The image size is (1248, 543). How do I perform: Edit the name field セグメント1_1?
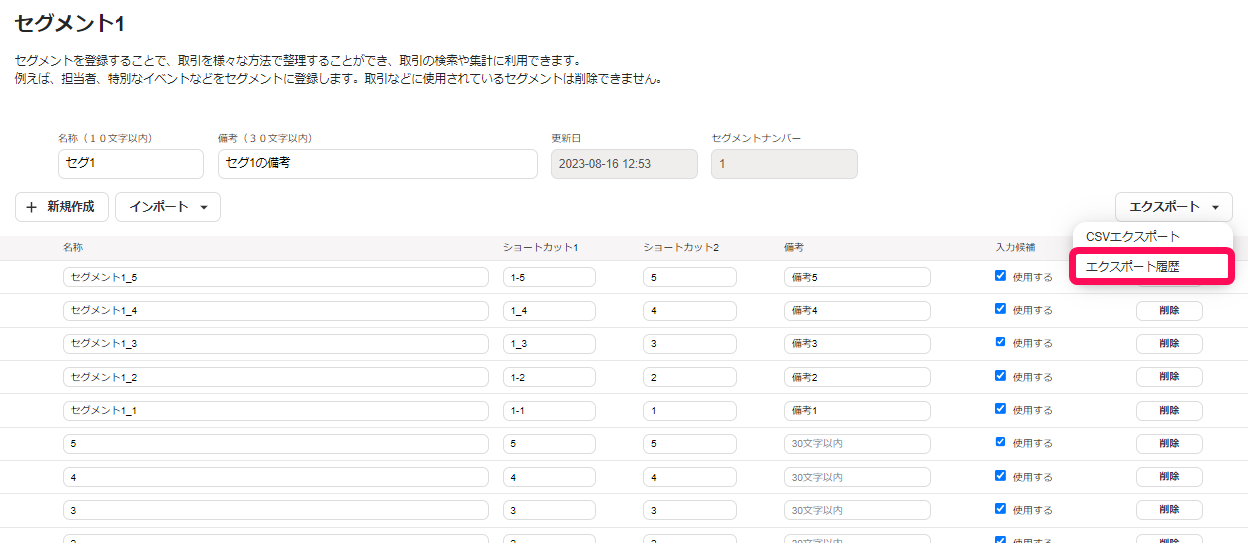click(x=276, y=411)
